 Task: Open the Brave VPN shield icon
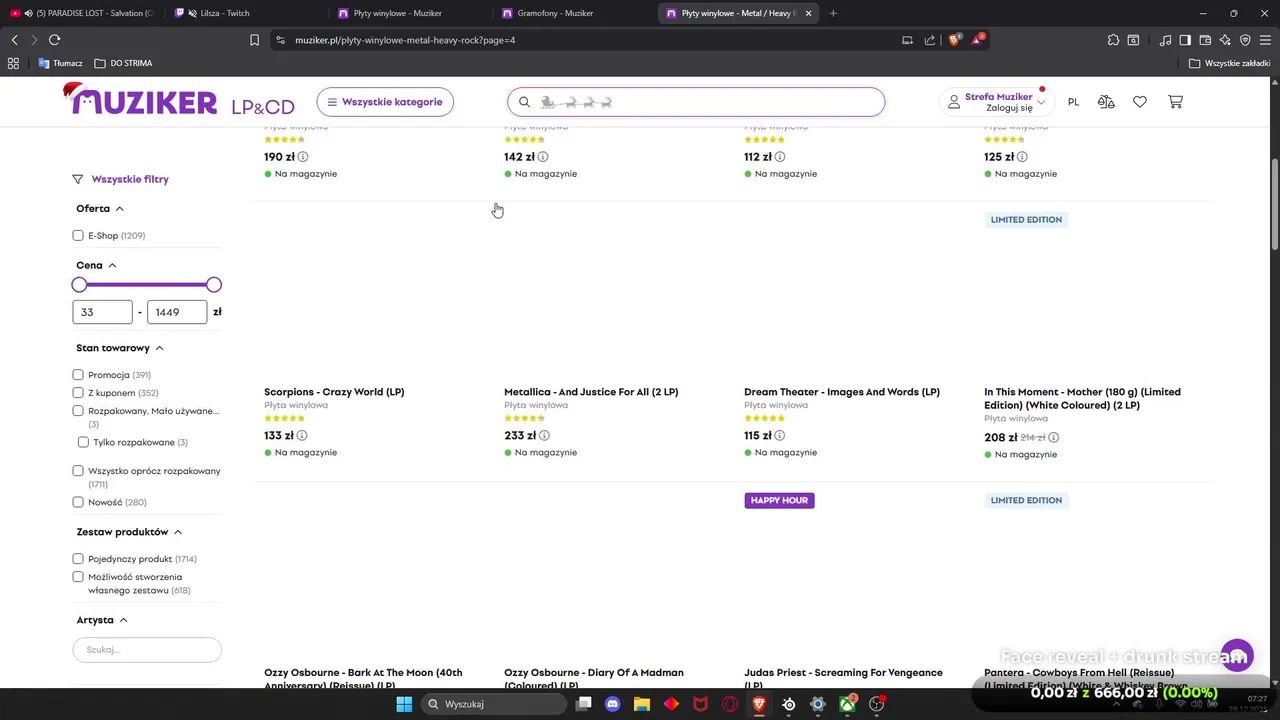[x=1245, y=40]
